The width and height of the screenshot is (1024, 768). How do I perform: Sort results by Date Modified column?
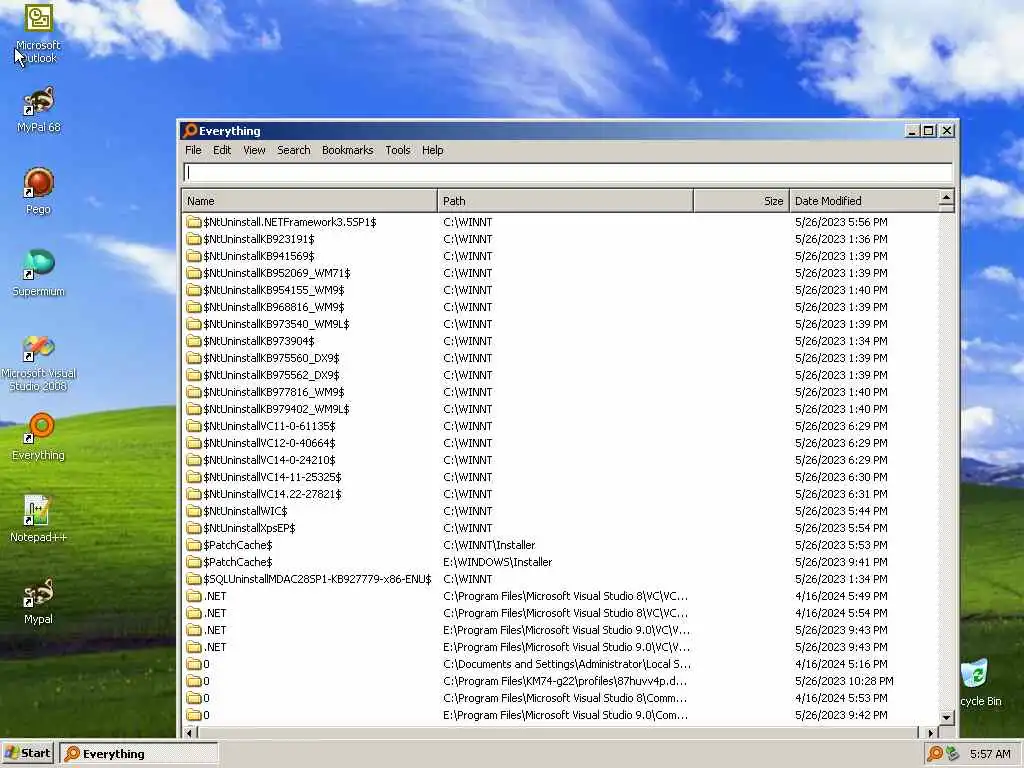point(864,200)
